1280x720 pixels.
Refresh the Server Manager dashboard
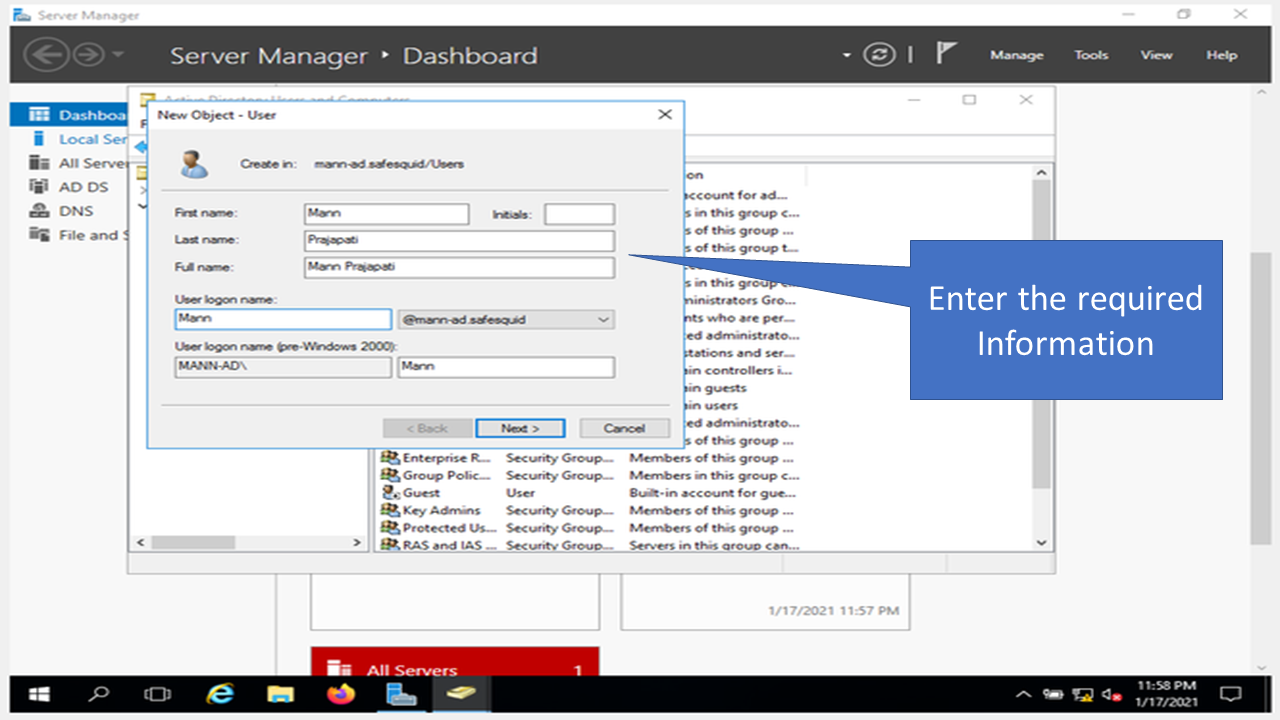879,55
